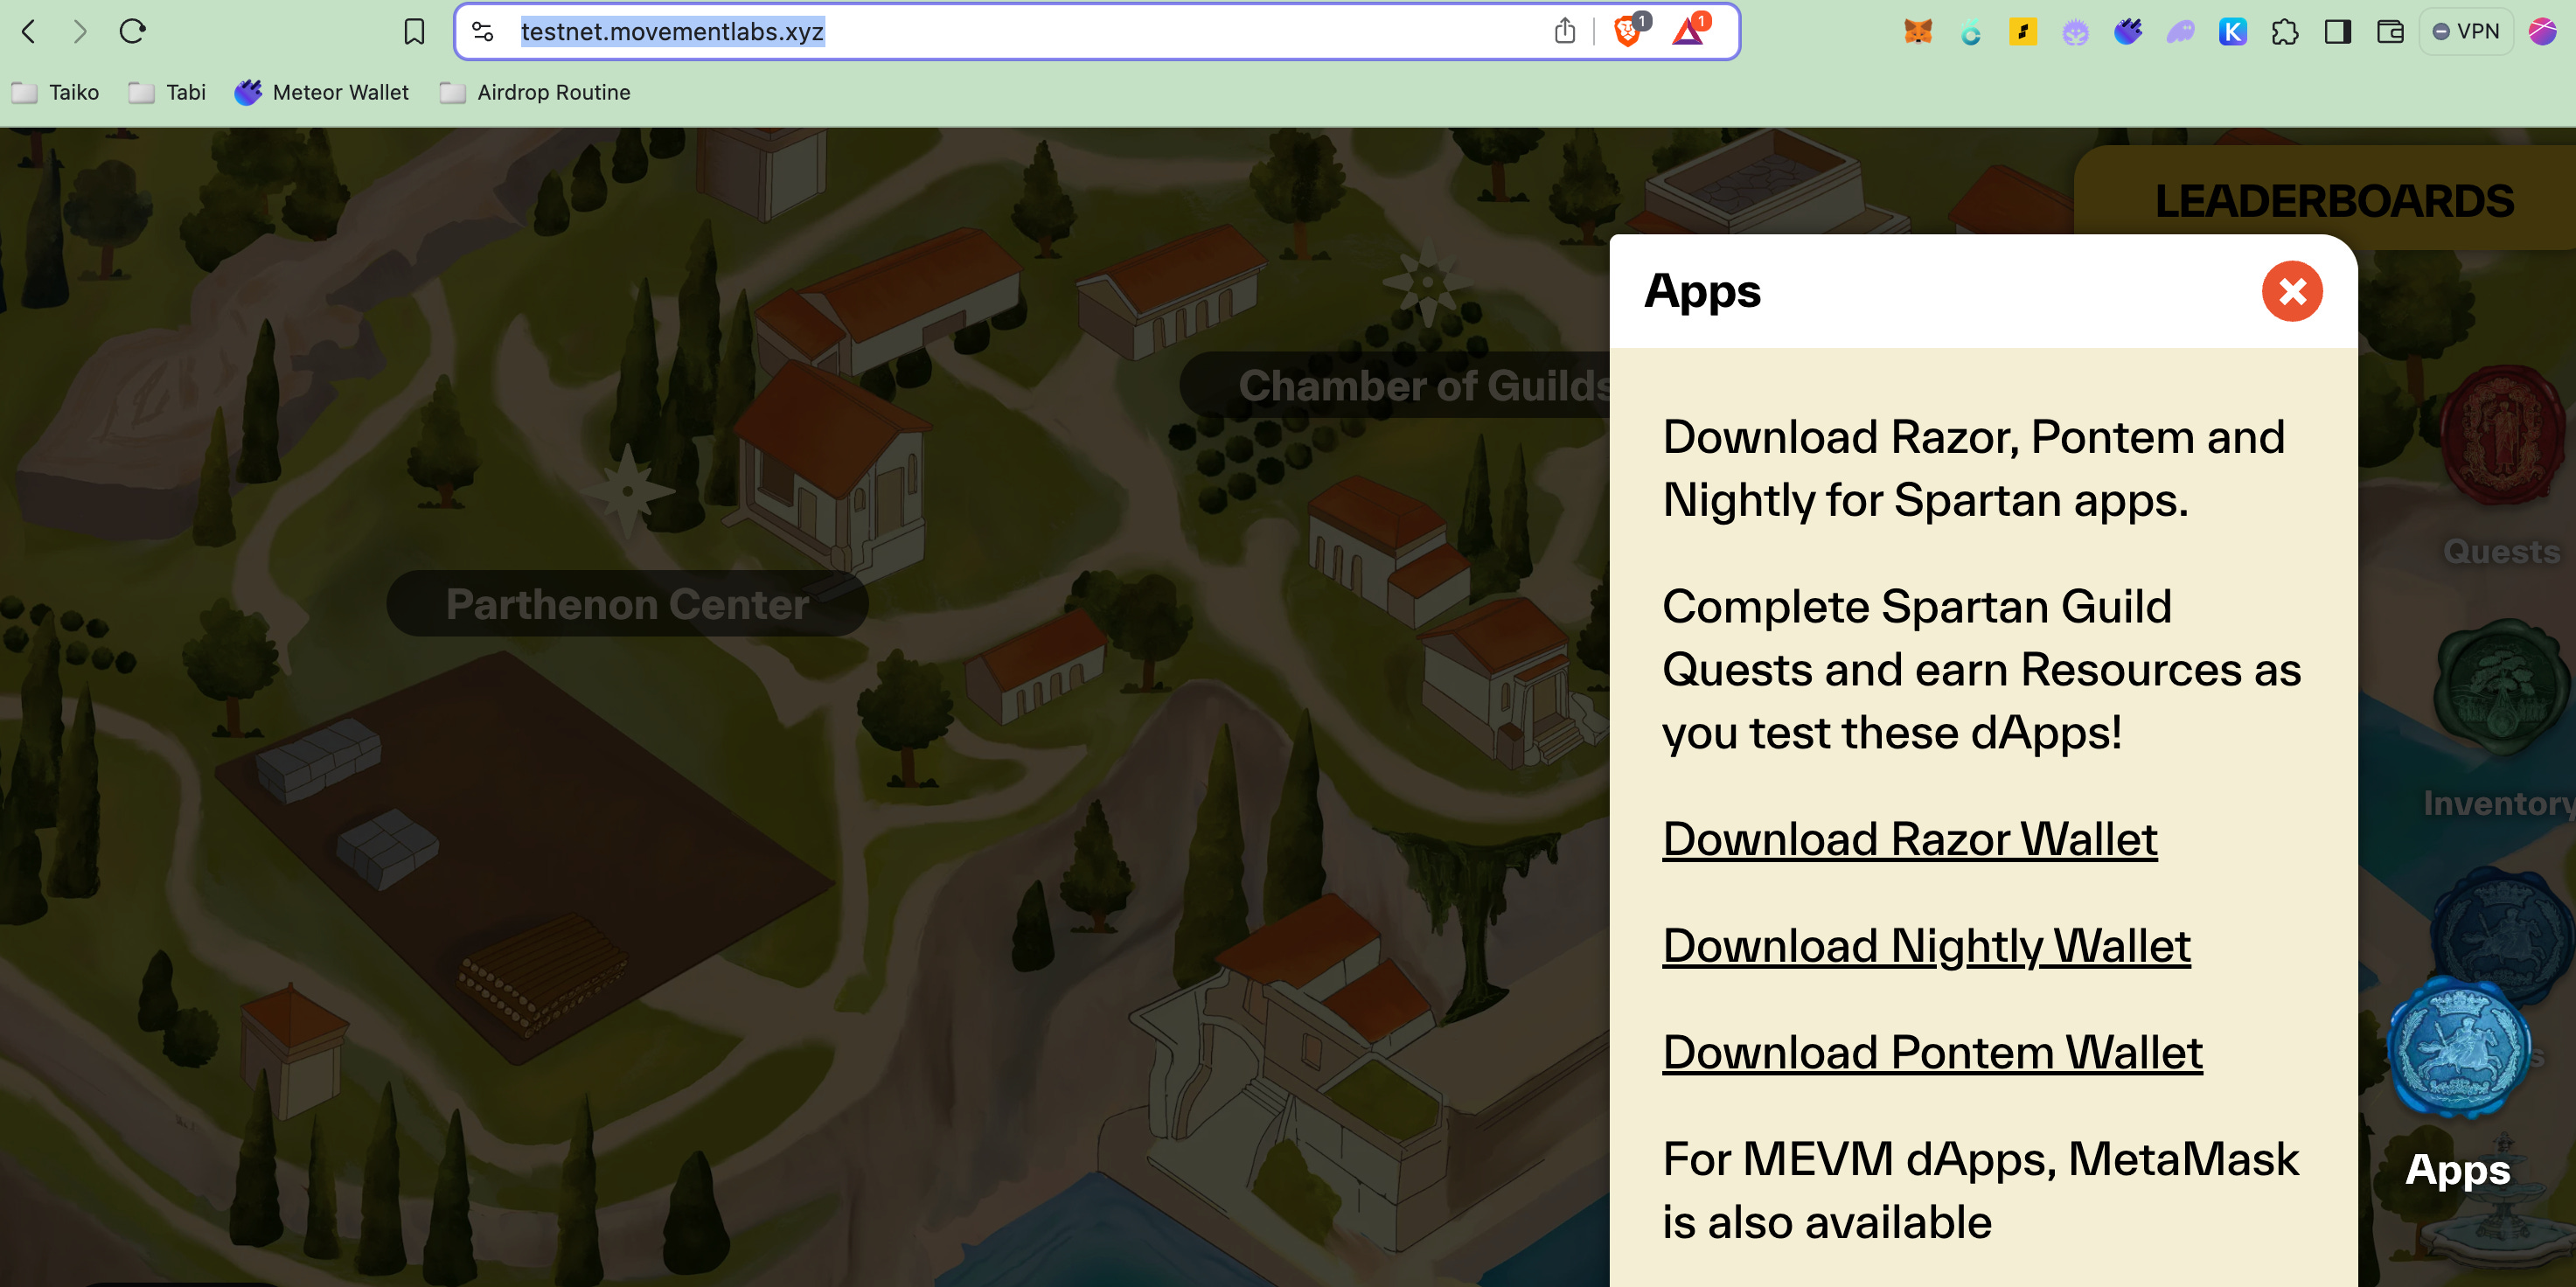Viewport: 2576px width, 1287px height.
Task: Click the white star marker above Chamber of Guilds
Action: (1427, 282)
